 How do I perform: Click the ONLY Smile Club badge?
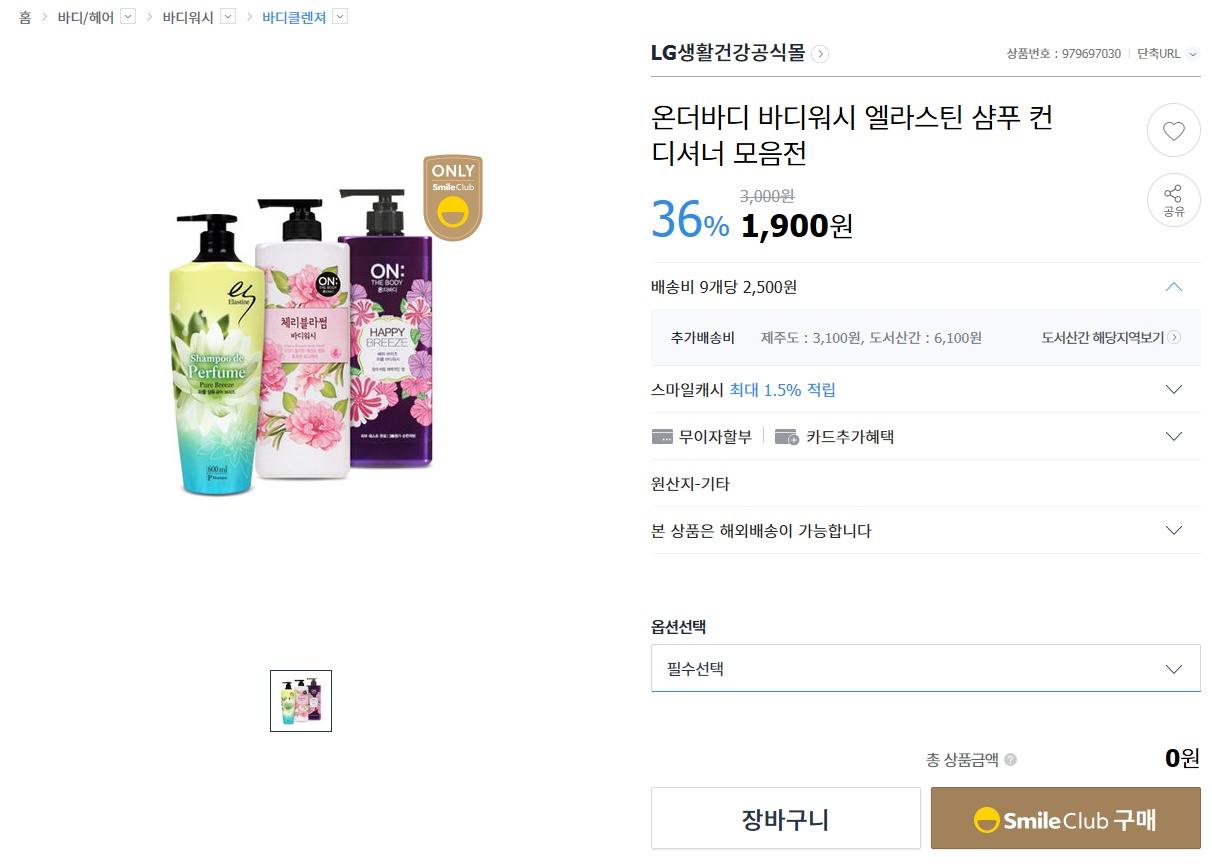tap(453, 197)
